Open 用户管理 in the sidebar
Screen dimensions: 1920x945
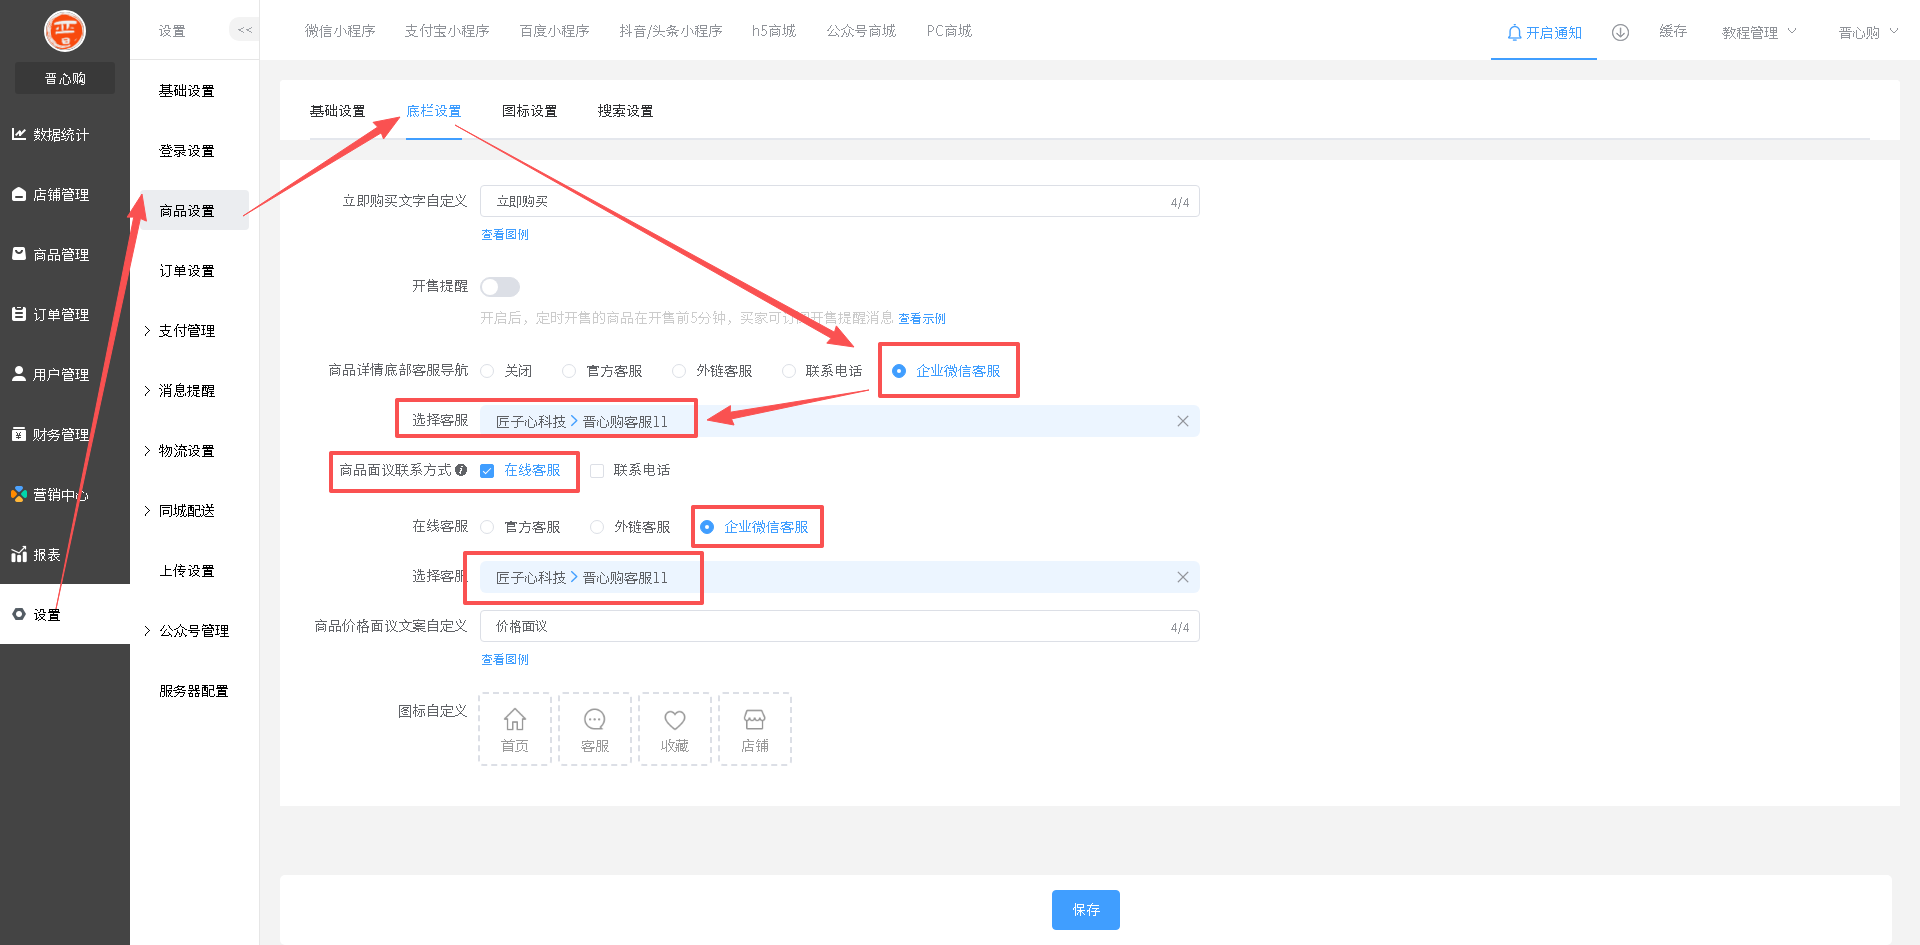click(x=50, y=374)
